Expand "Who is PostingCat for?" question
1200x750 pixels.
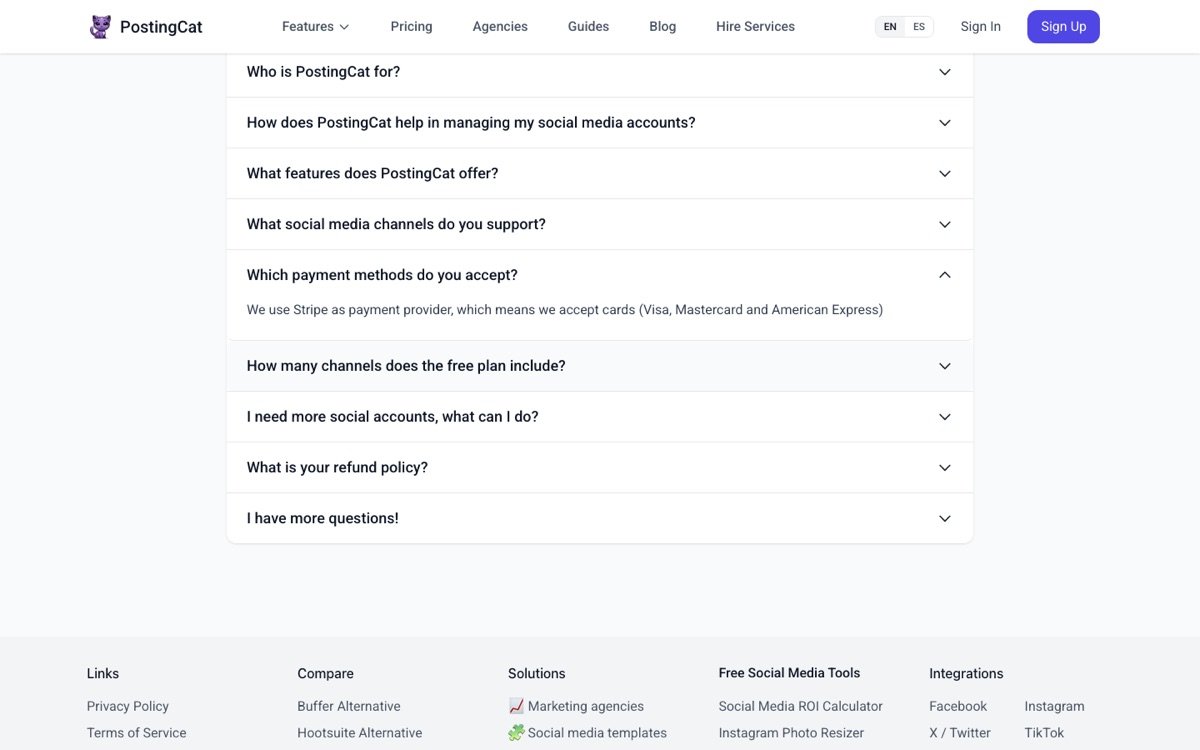[x=600, y=72]
